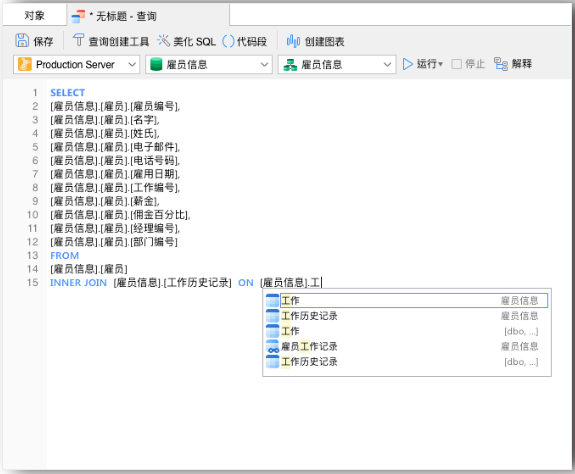Switch to the 对象 (Objects) tab
This screenshot has height=474, width=575.
pyautogui.click(x=35, y=16)
